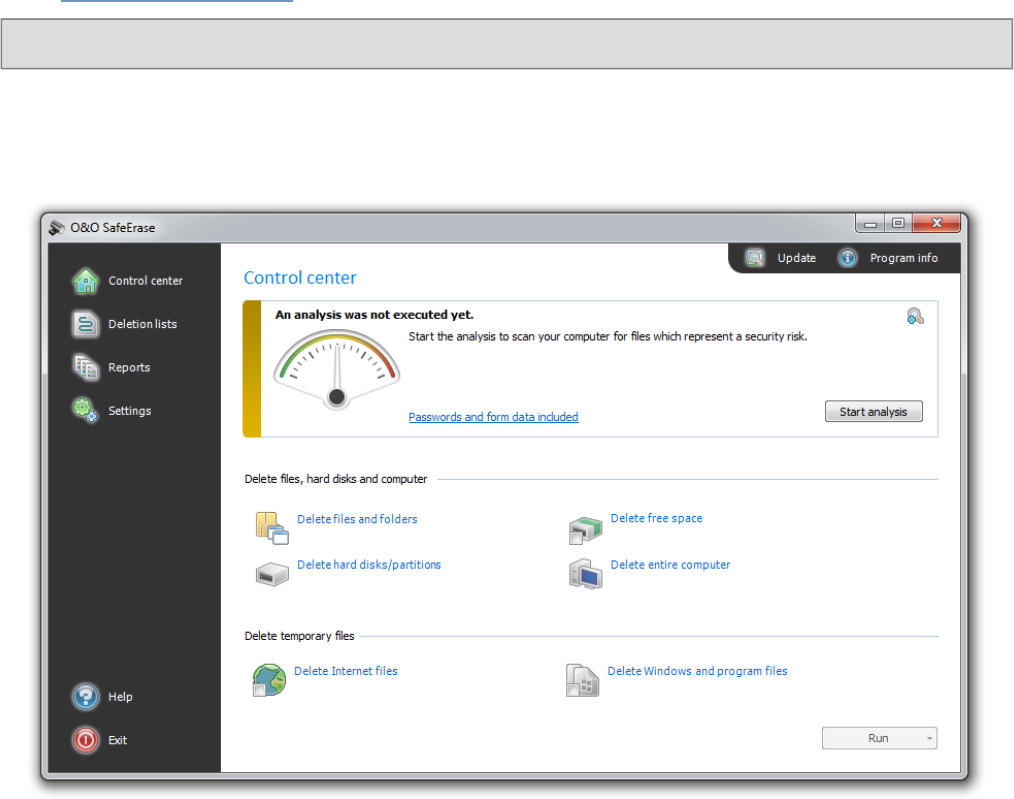
Task: Click the Update icon in top bar
Action: 755,258
